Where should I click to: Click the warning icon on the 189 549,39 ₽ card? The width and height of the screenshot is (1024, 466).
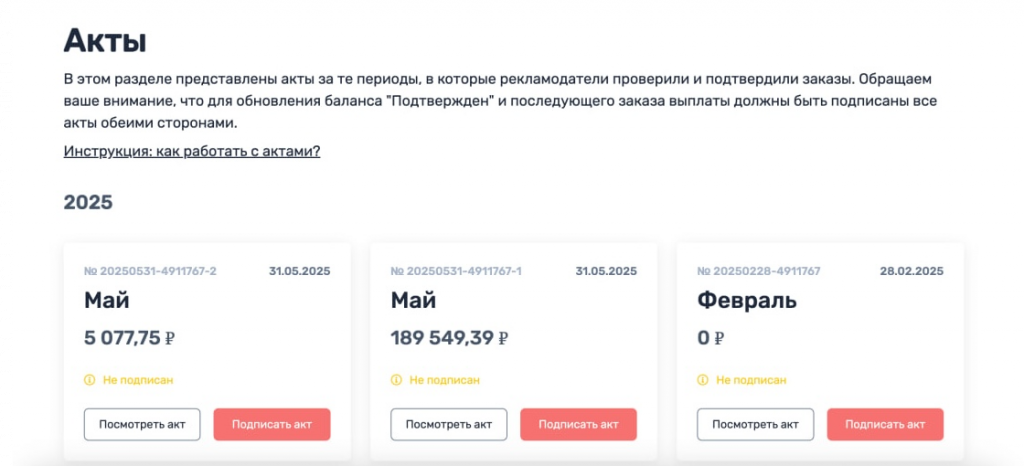pos(396,380)
